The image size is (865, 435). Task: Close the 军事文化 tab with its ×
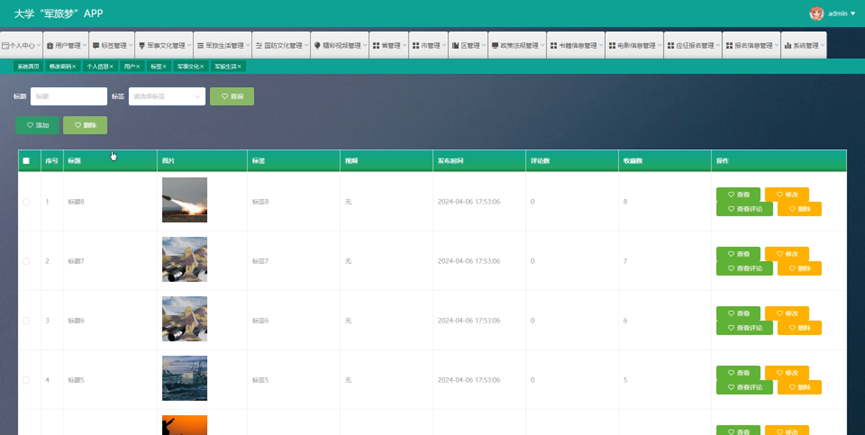pos(202,67)
